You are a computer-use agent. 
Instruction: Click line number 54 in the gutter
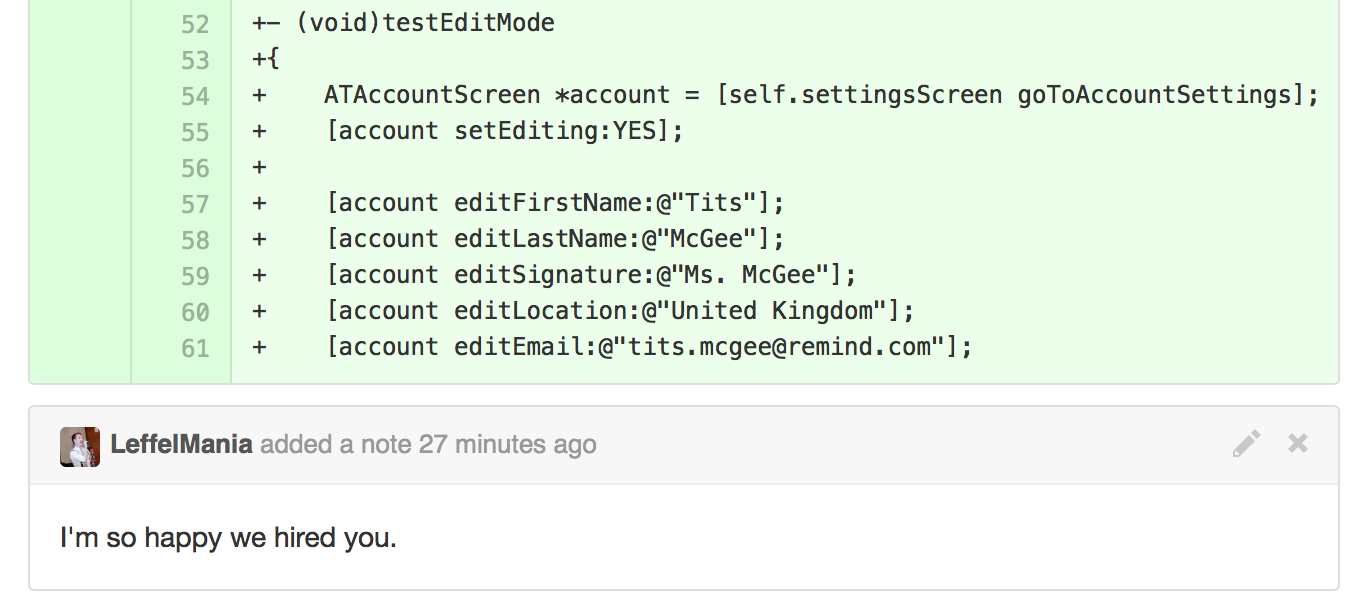click(195, 96)
